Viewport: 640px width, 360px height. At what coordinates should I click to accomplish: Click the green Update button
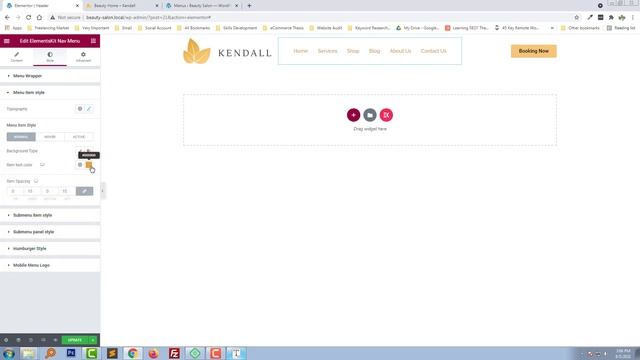(75, 340)
